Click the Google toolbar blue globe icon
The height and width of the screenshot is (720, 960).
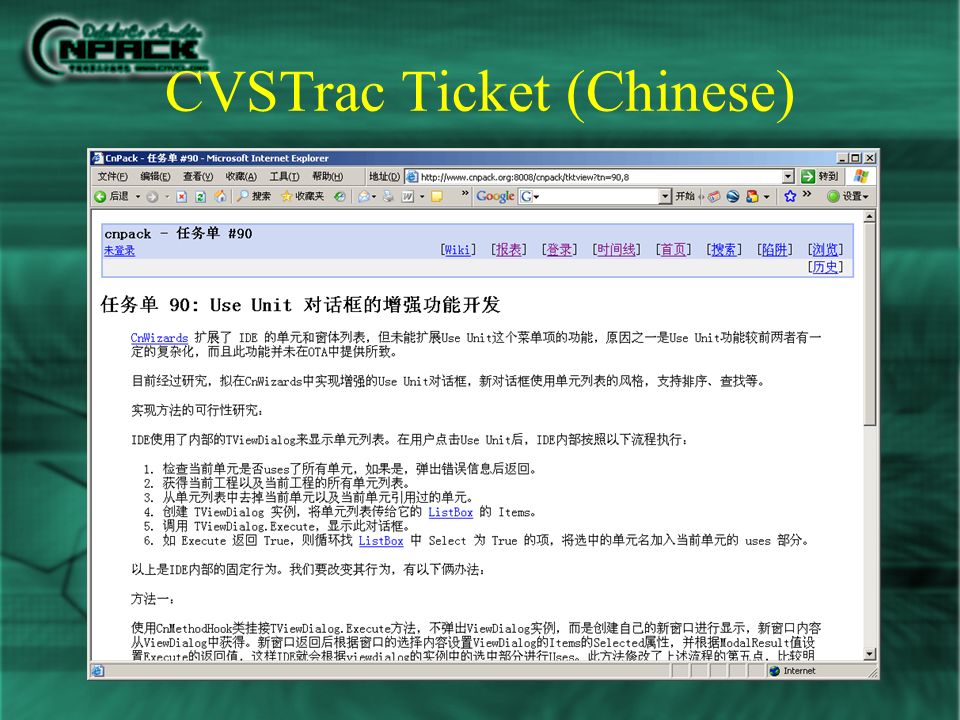tap(733, 197)
